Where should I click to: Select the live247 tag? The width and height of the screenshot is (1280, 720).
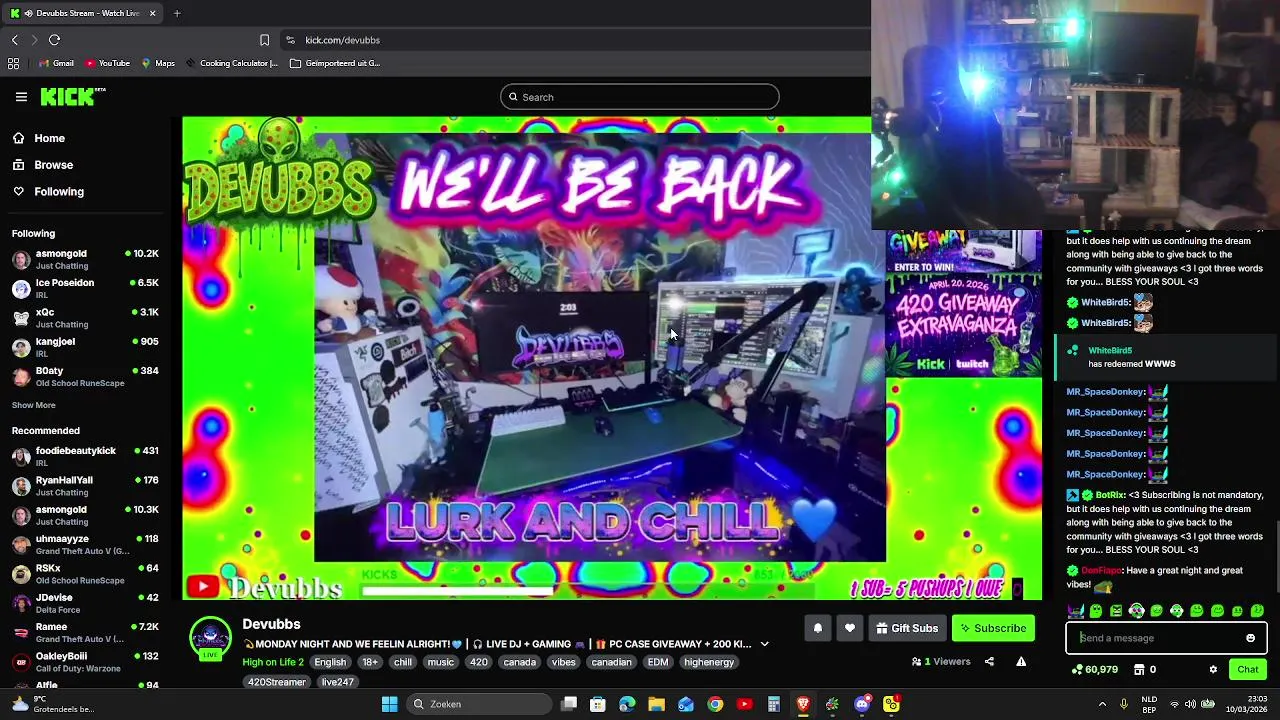coord(337,682)
